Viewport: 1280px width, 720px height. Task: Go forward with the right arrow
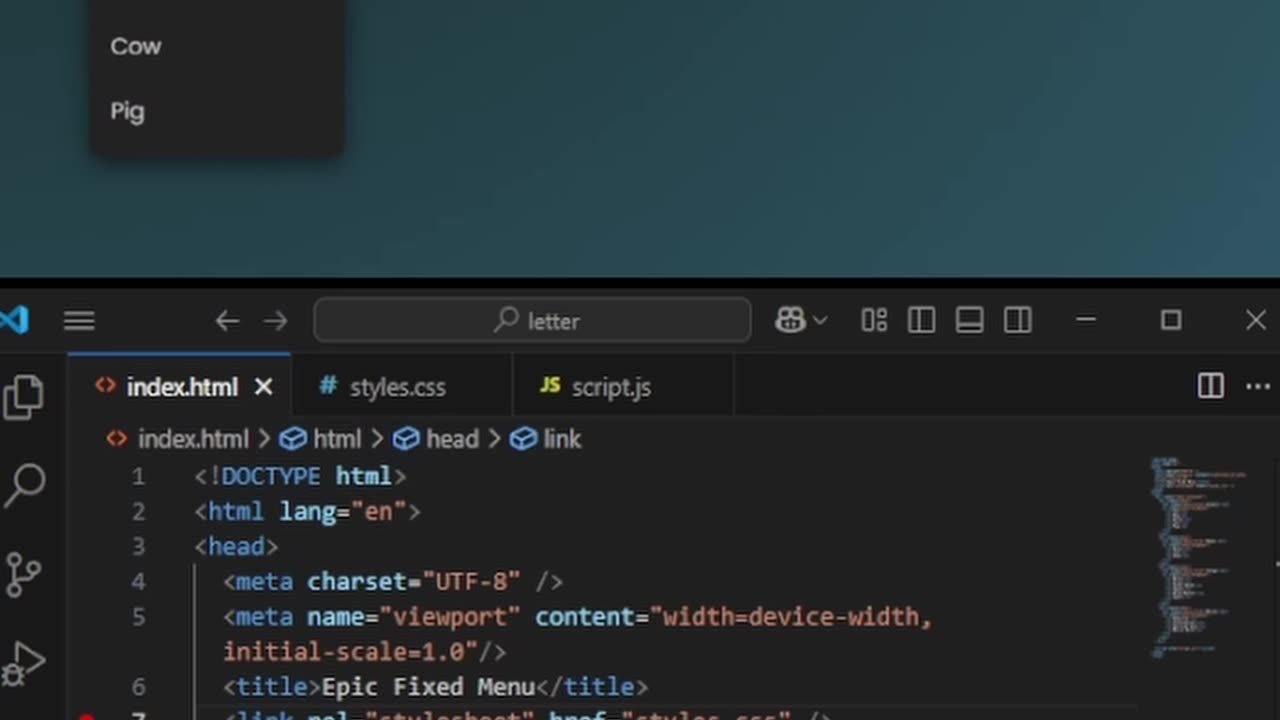click(275, 321)
